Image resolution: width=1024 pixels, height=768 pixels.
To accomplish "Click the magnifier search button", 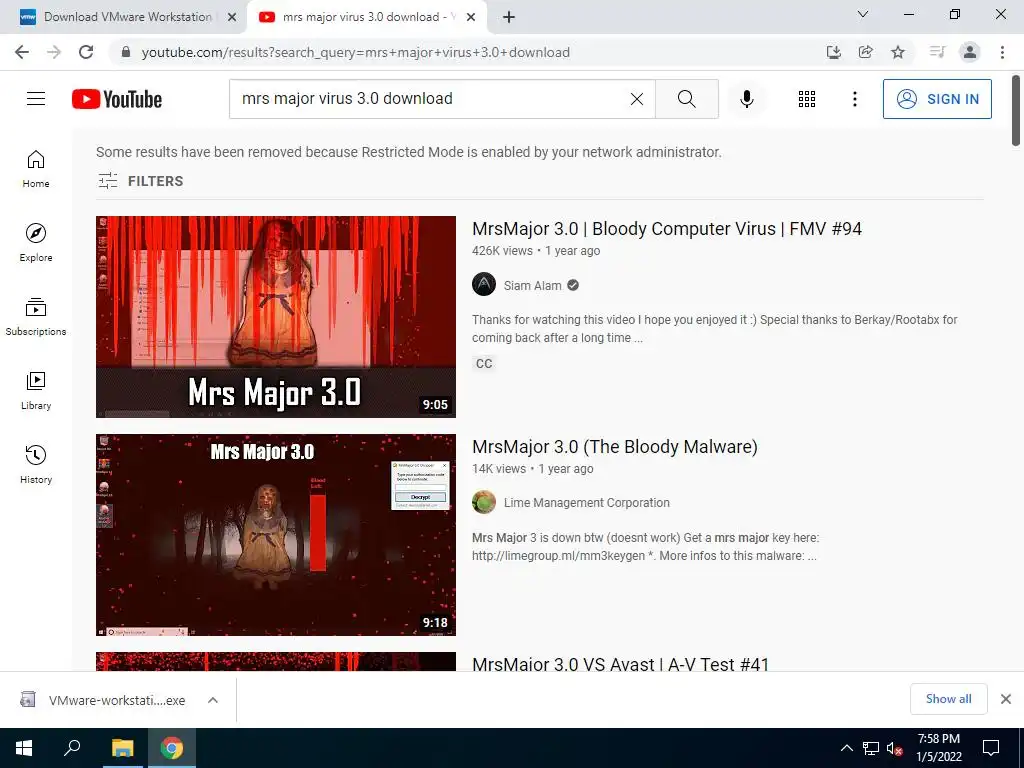I will 686,99.
